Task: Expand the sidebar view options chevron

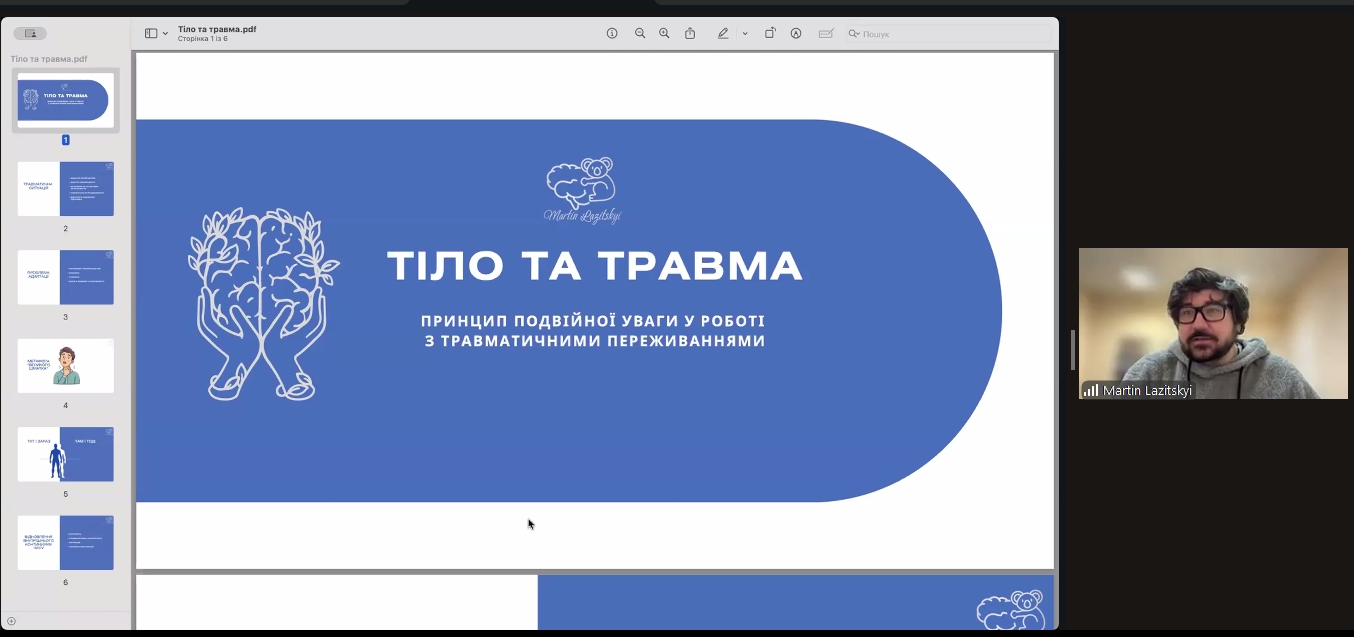Action: pos(165,34)
